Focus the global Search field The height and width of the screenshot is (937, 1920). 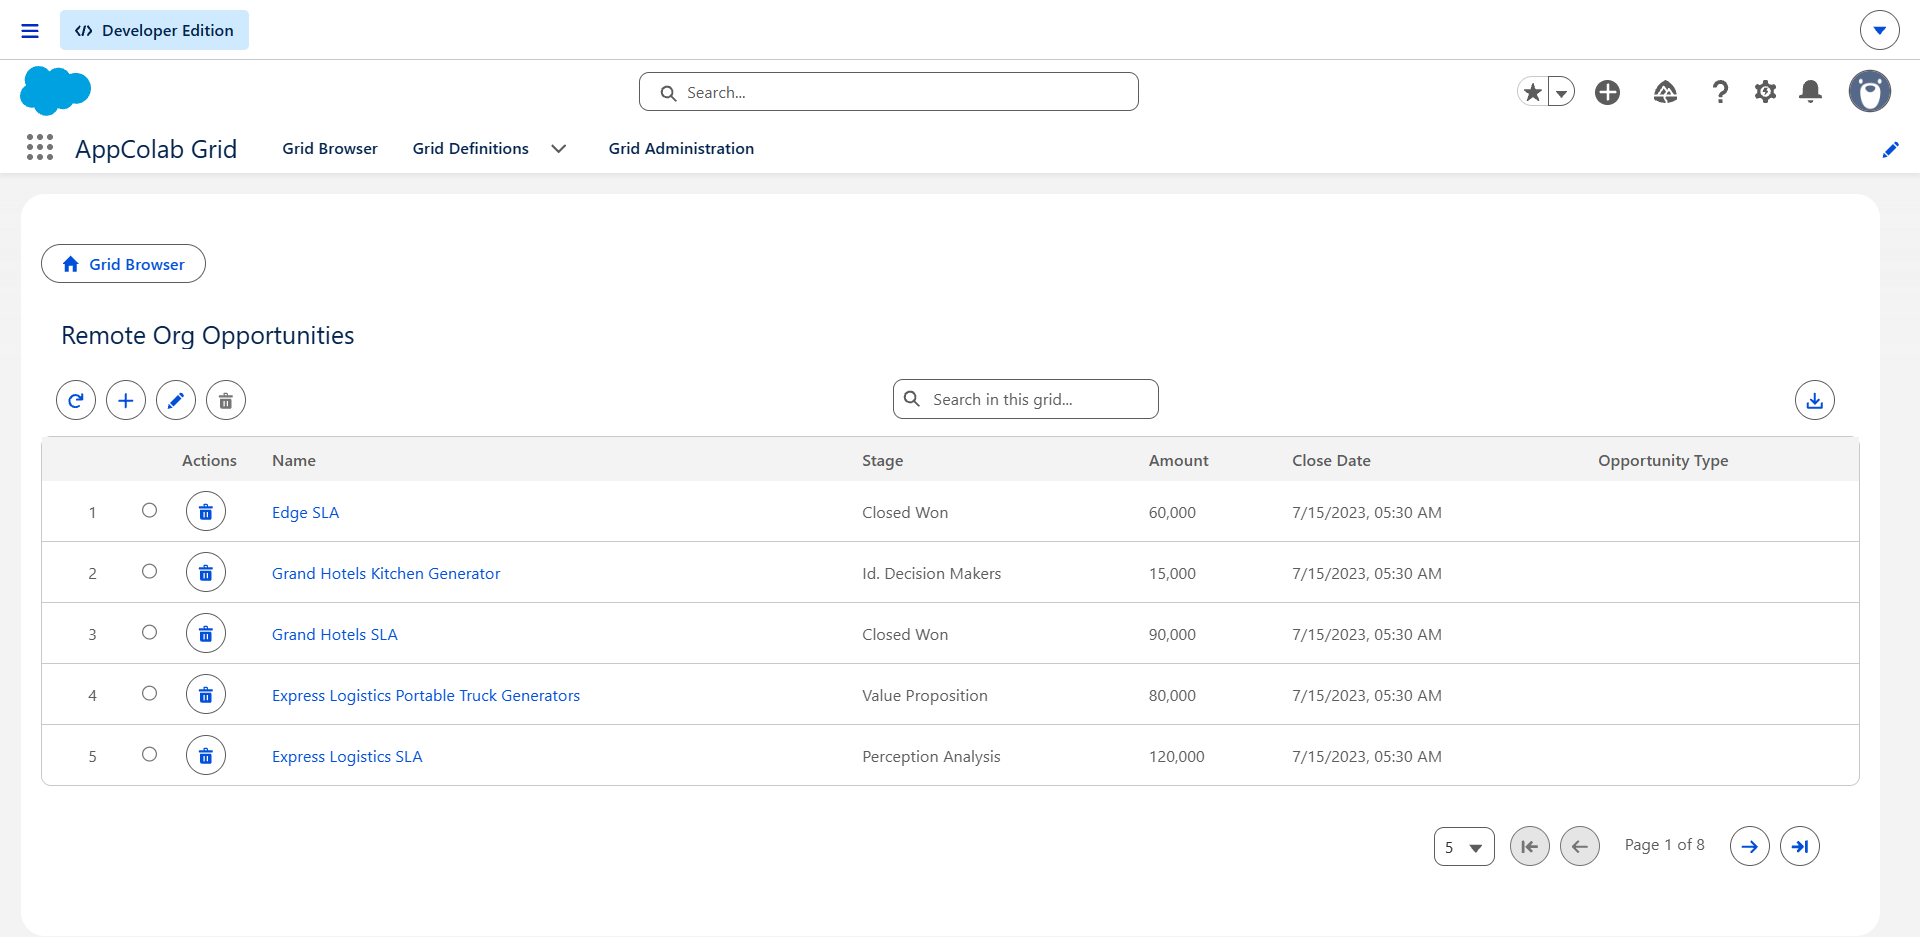click(x=888, y=92)
